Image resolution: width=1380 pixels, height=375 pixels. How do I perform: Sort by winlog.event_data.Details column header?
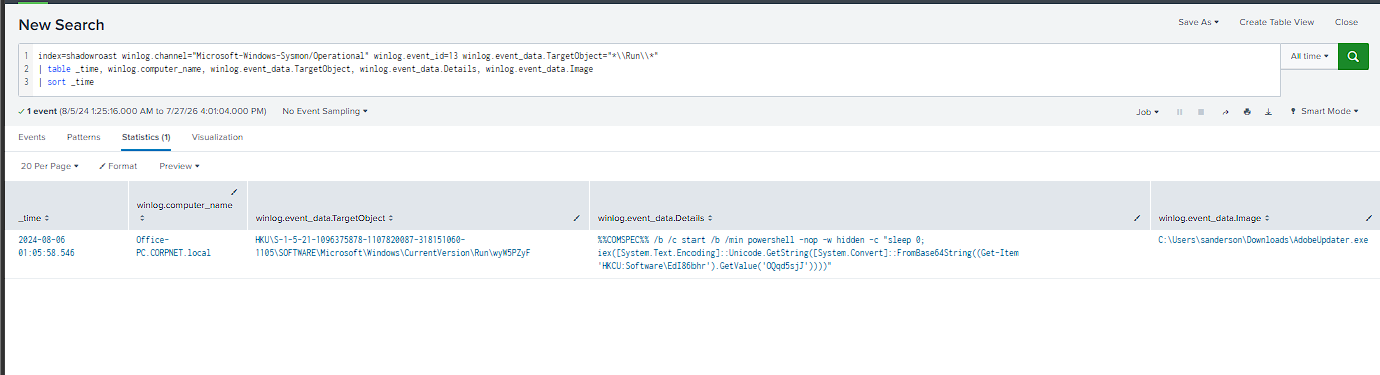(x=654, y=217)
